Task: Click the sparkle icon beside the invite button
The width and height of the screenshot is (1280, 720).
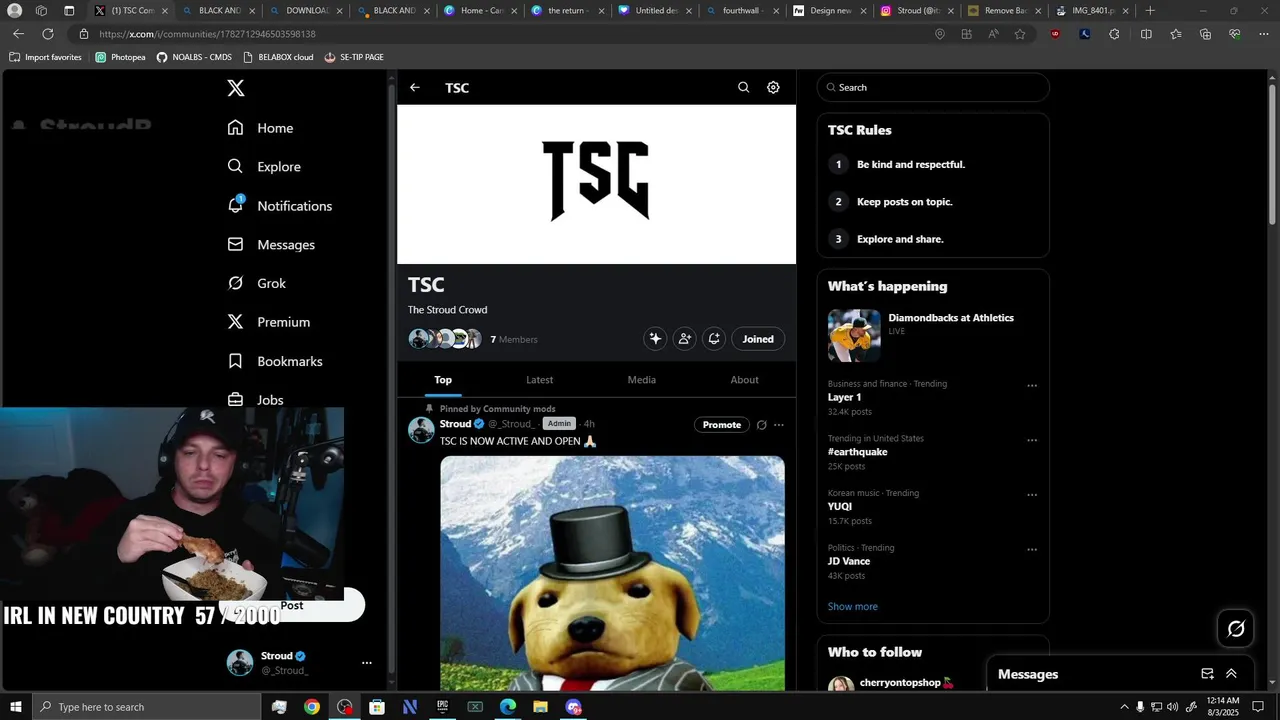Action: coord(655,339)
